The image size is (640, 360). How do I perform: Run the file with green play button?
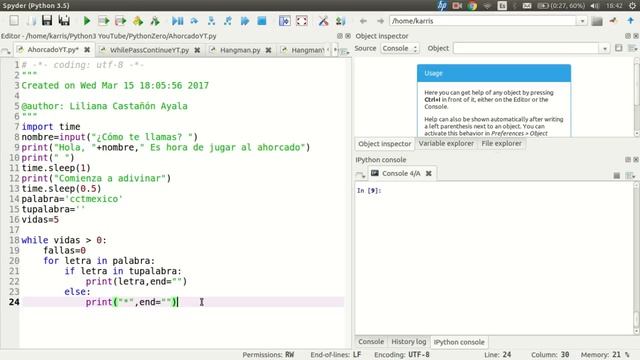(x=87, y=21)
